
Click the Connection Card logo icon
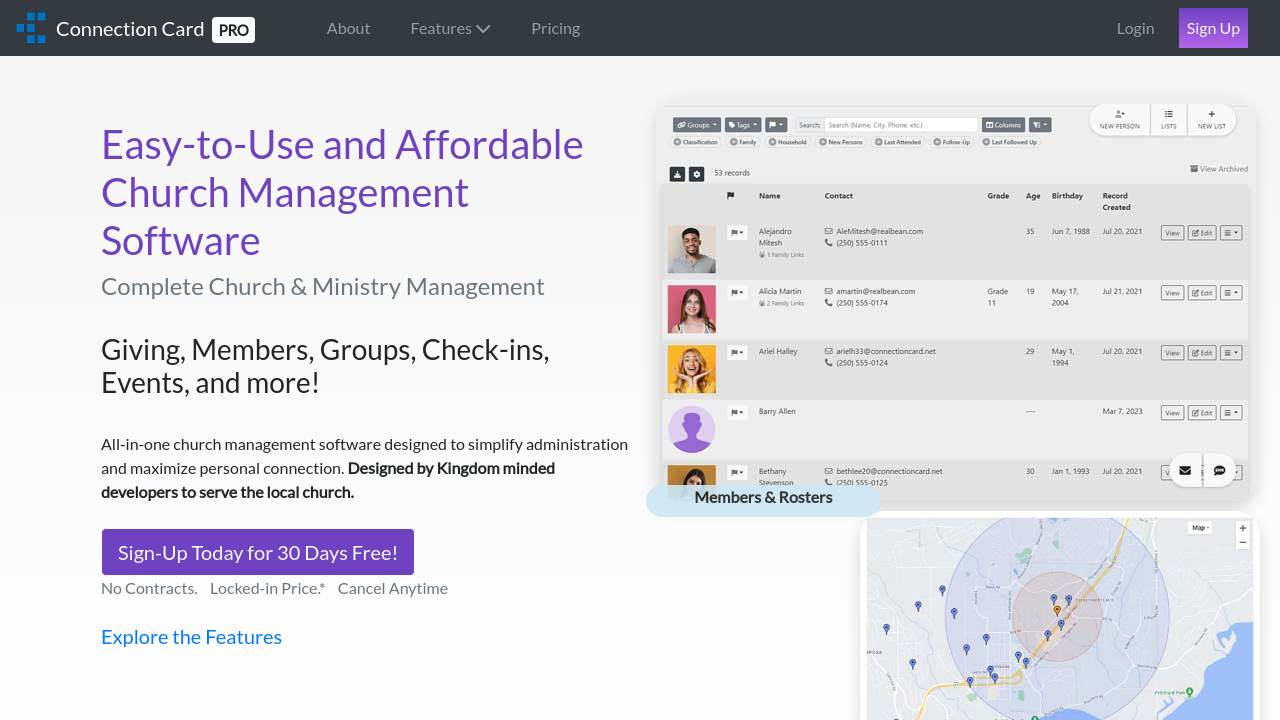[x=31, y=28]
